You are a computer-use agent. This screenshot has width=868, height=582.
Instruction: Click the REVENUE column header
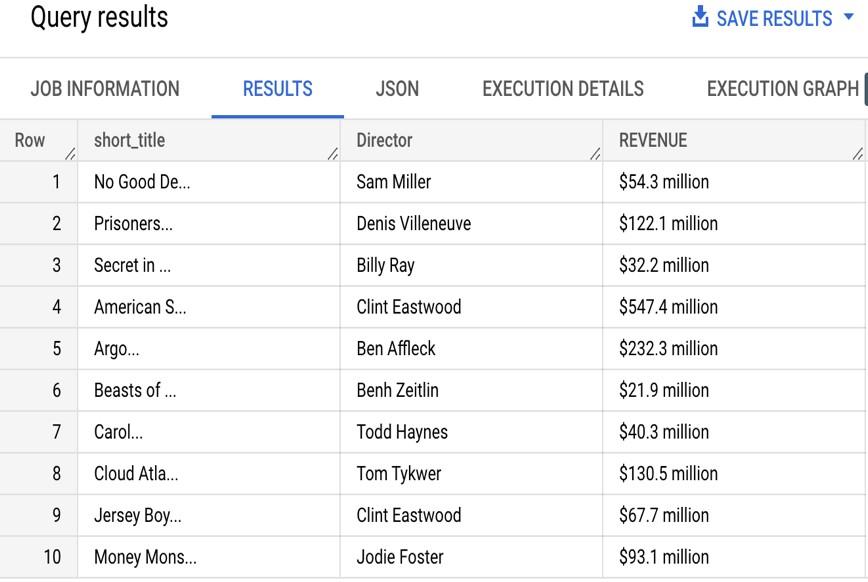[734, 141]
